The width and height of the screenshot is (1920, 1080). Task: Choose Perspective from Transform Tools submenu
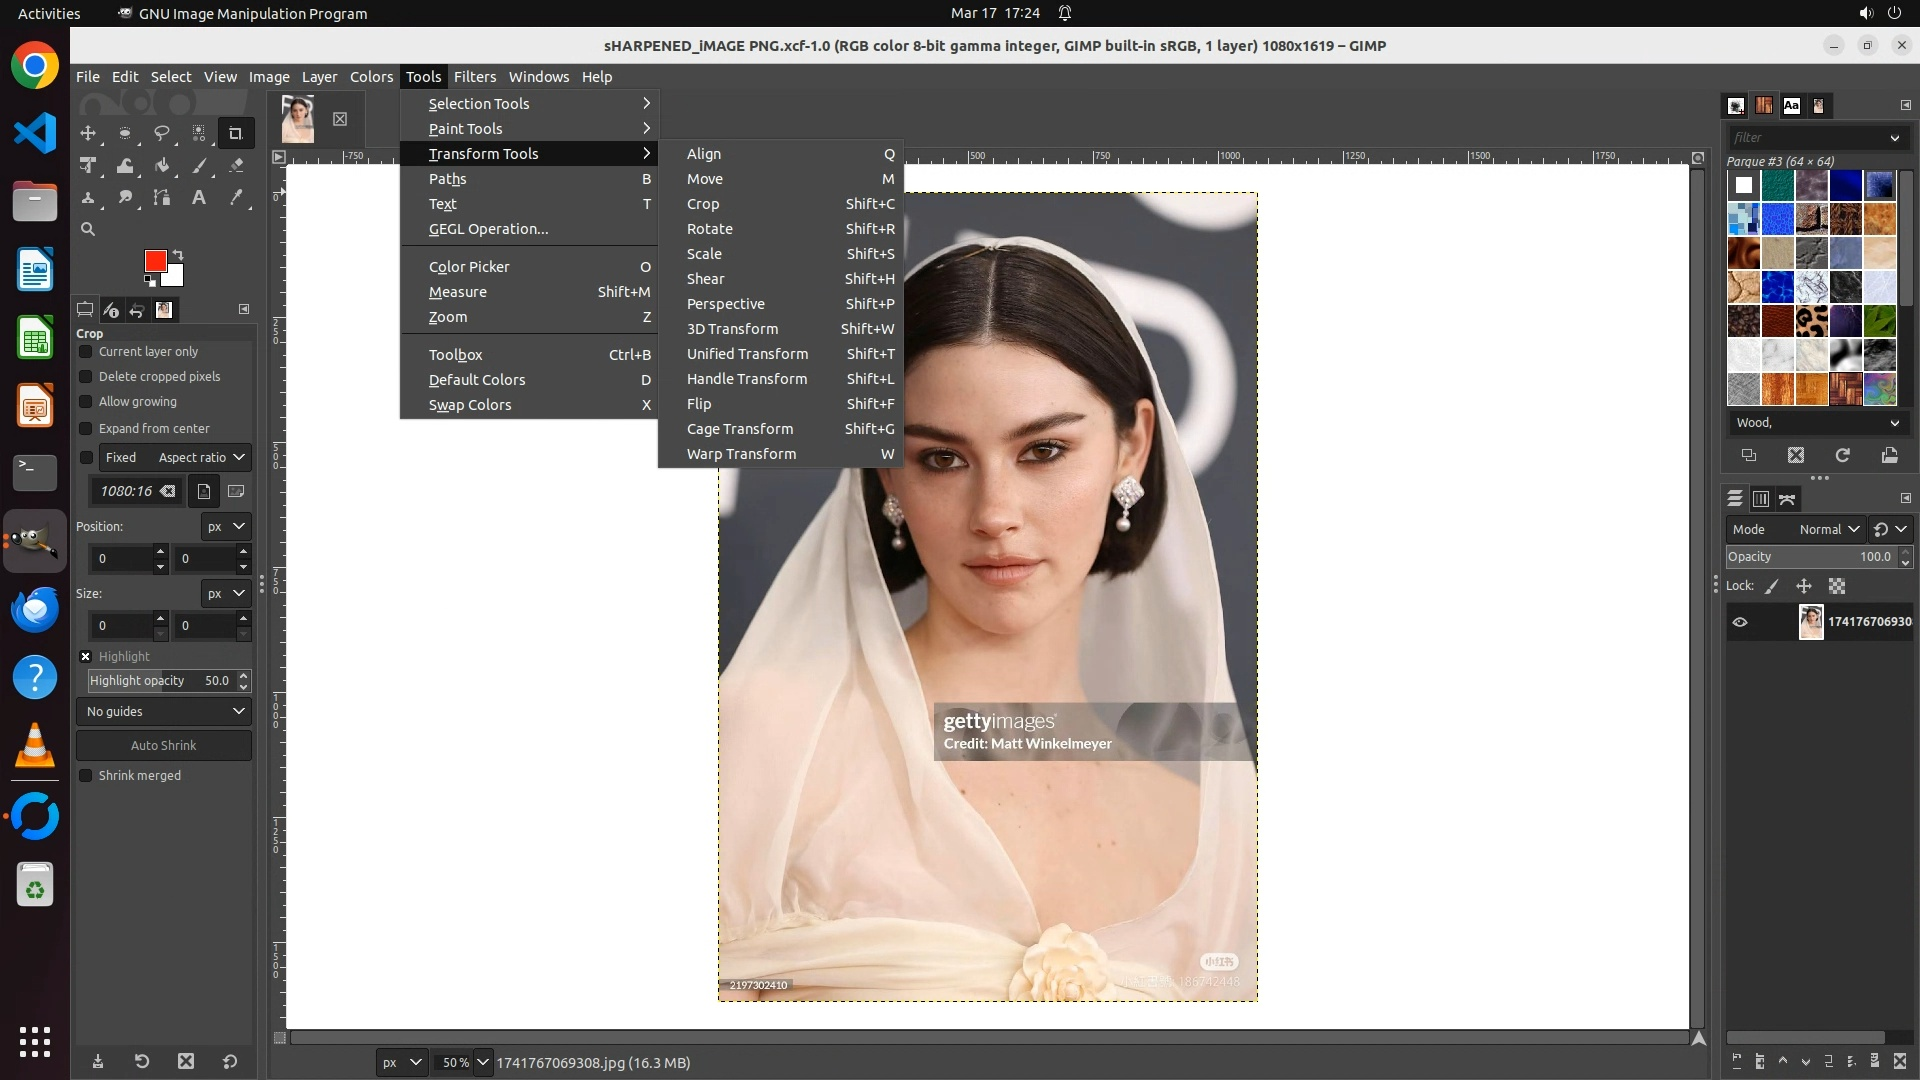[725, 304]
